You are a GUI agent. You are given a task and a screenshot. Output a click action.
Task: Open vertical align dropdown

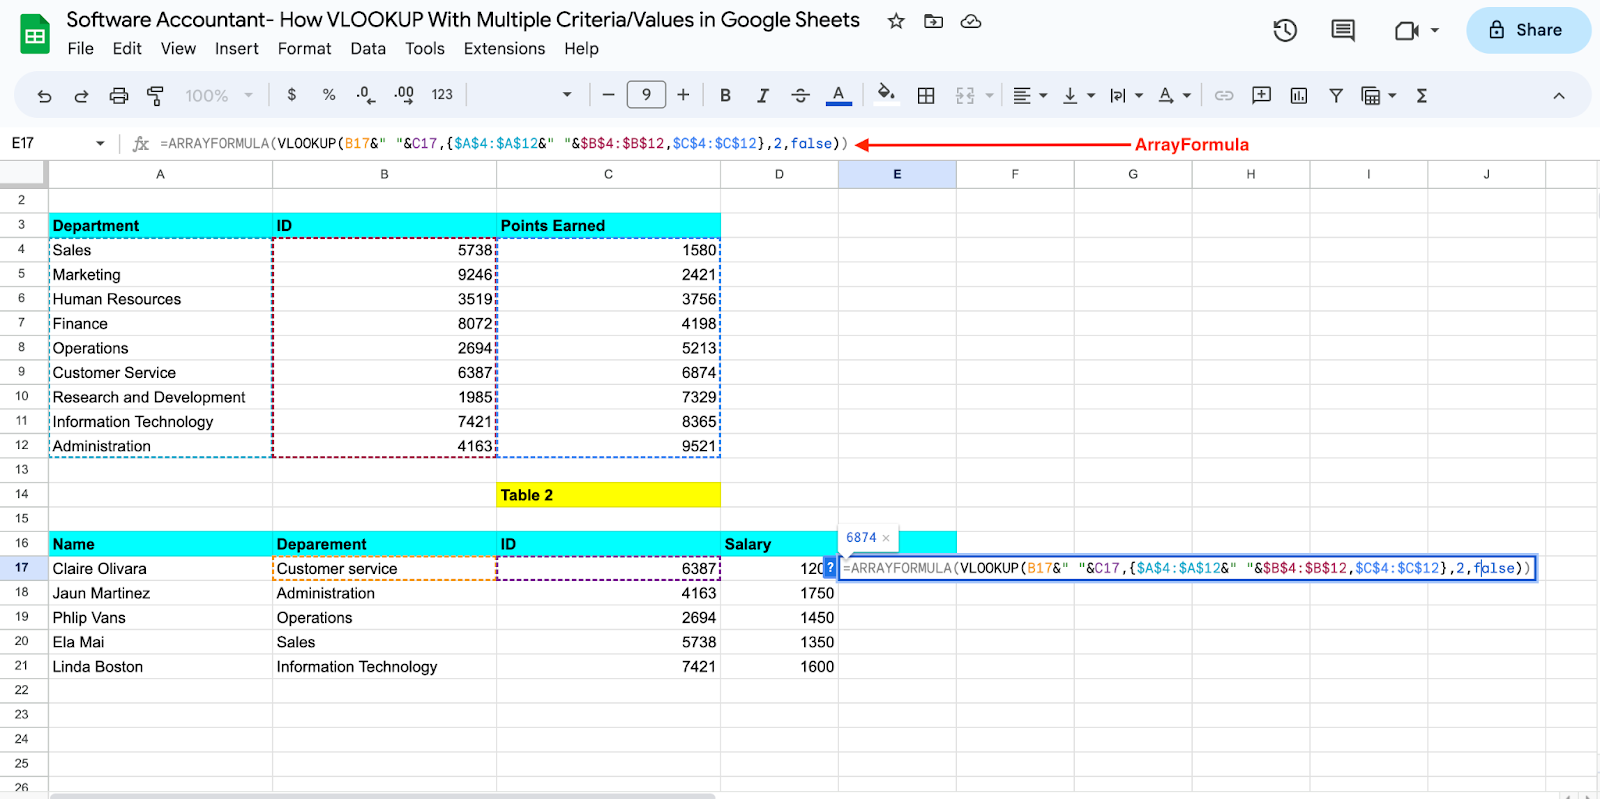(1078, 95)
